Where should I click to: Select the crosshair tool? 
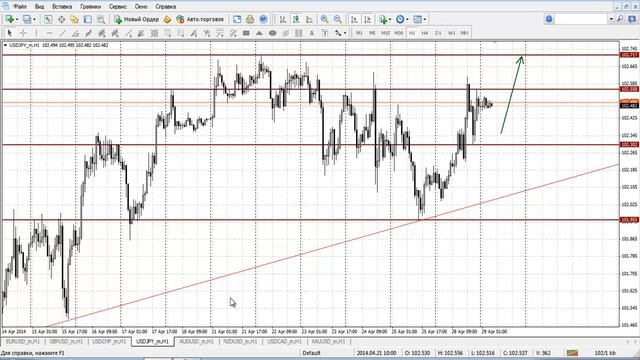pos(23,33)
